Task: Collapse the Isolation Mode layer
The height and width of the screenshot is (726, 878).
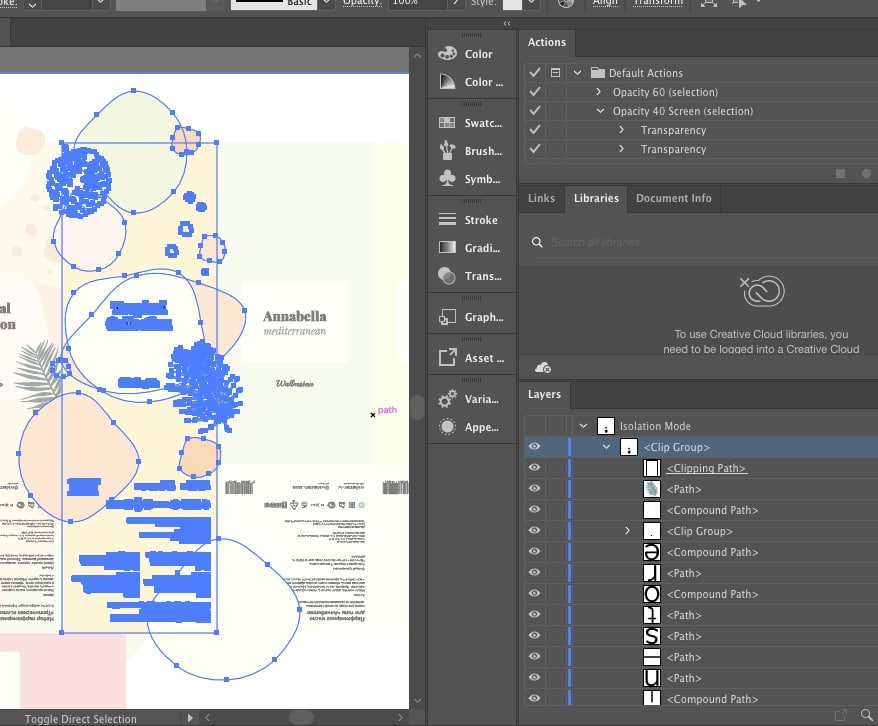Action: click(x=583, y=426)
